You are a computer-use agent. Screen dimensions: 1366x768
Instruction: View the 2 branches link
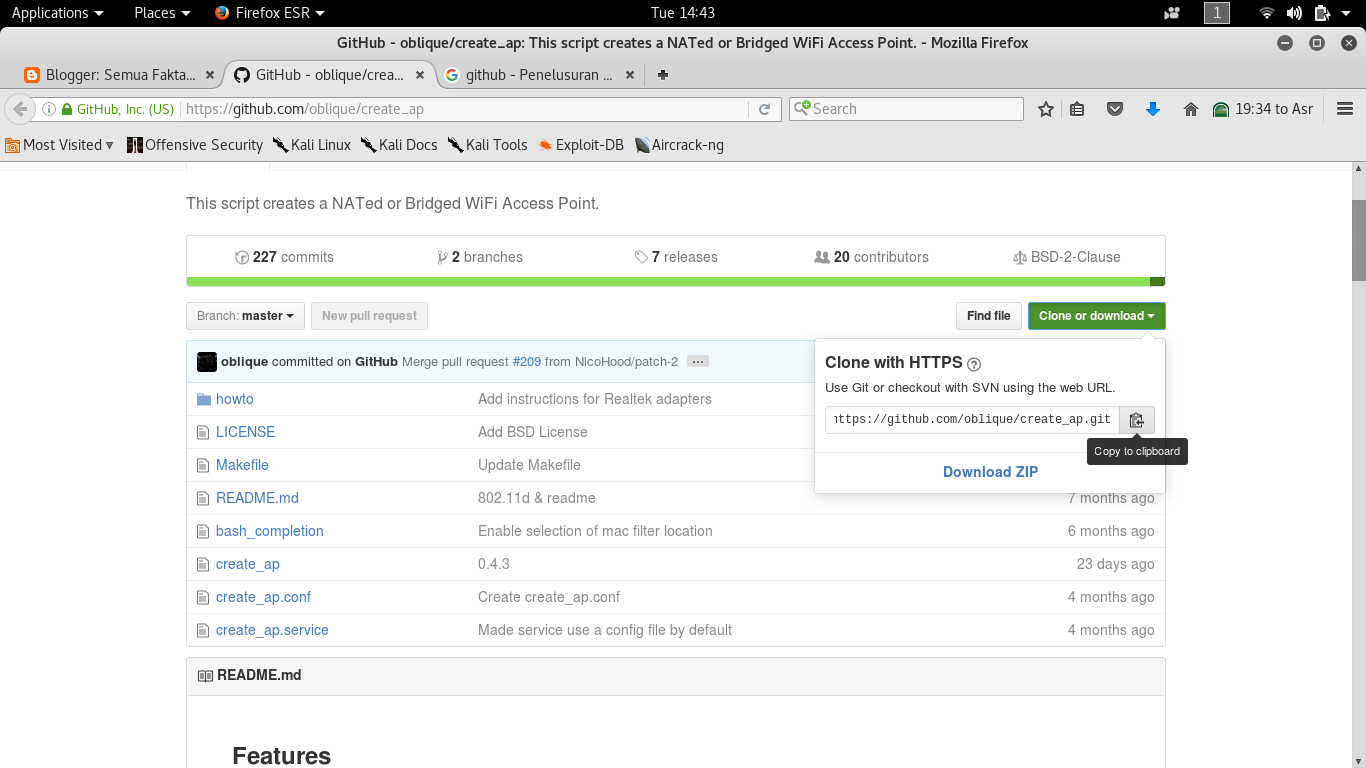click(480, 257)
